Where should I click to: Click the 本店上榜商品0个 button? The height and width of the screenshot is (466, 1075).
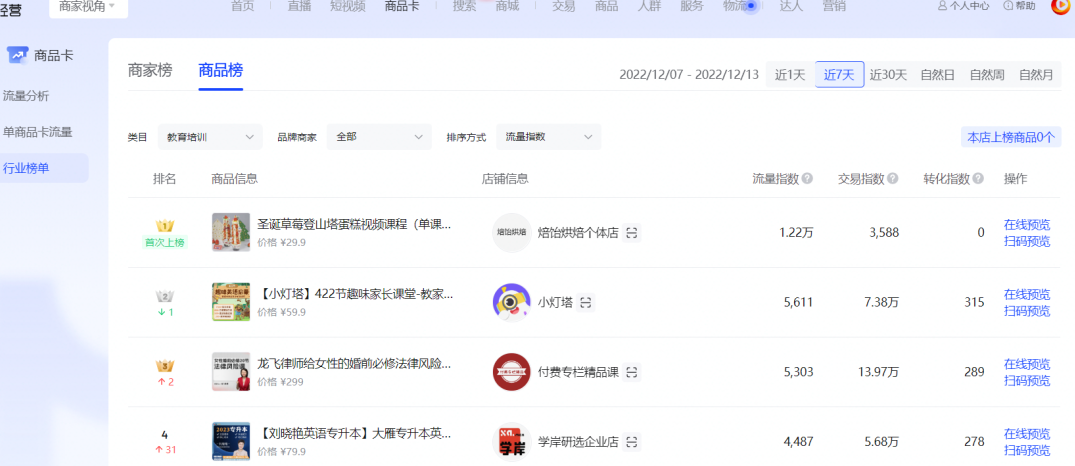1011,137
